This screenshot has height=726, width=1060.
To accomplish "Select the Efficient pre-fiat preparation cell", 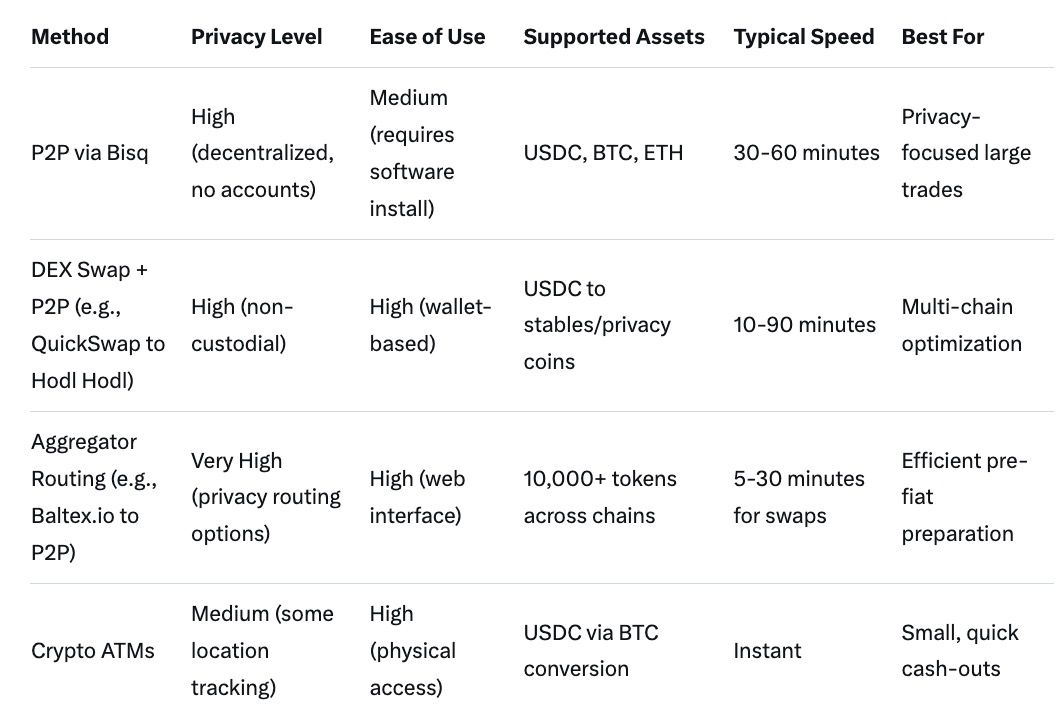I will coord(964,497).
